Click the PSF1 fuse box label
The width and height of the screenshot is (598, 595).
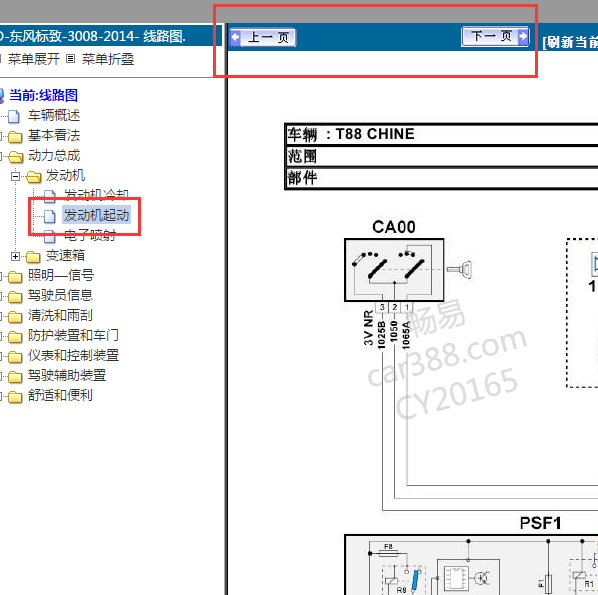coord(540,523)
